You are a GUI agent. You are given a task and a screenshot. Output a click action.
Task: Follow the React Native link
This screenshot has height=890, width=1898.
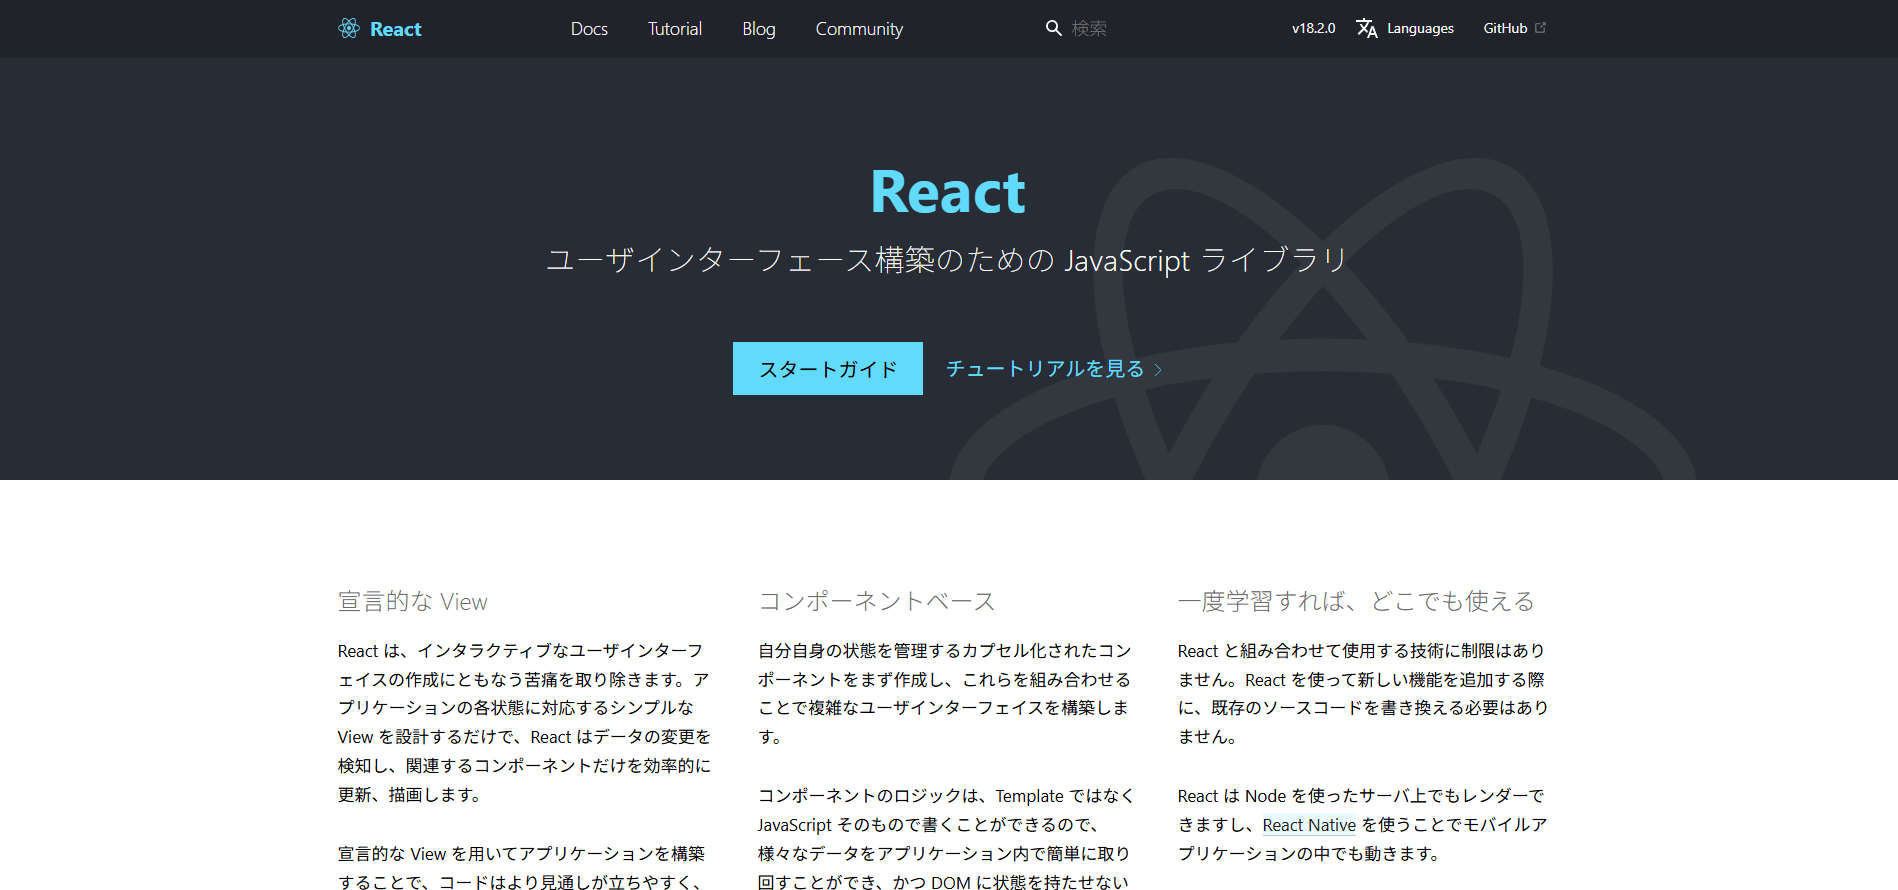pyautogui.click(x=1309, y=825)
